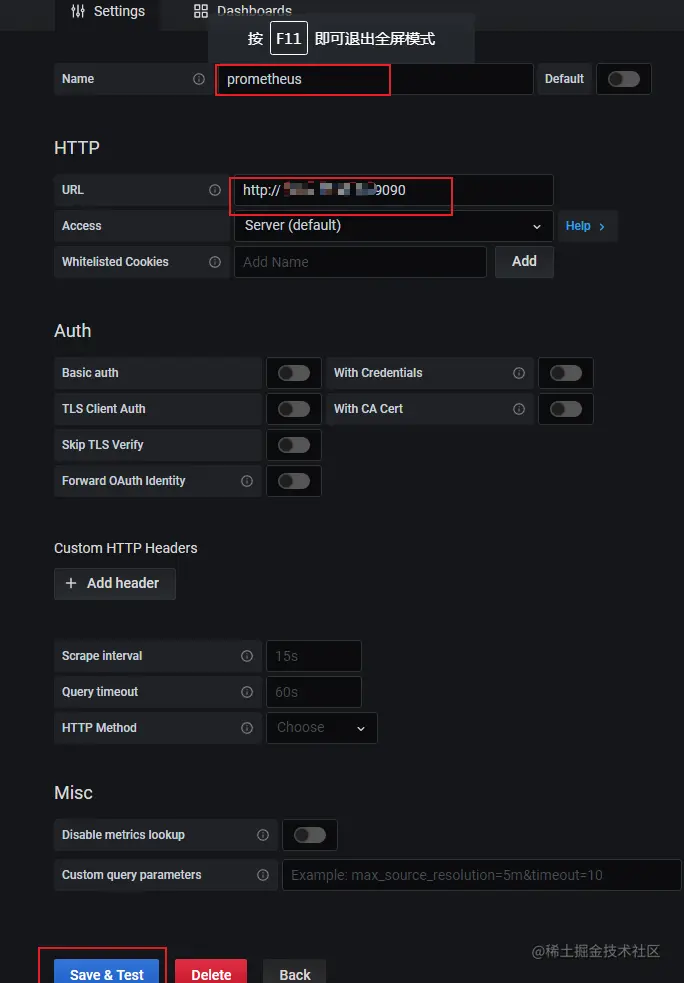Viewport: 684px width, 983px height.
Task: Click the Whitelisted Cookies Add Name field
Action: pos(360,262)
